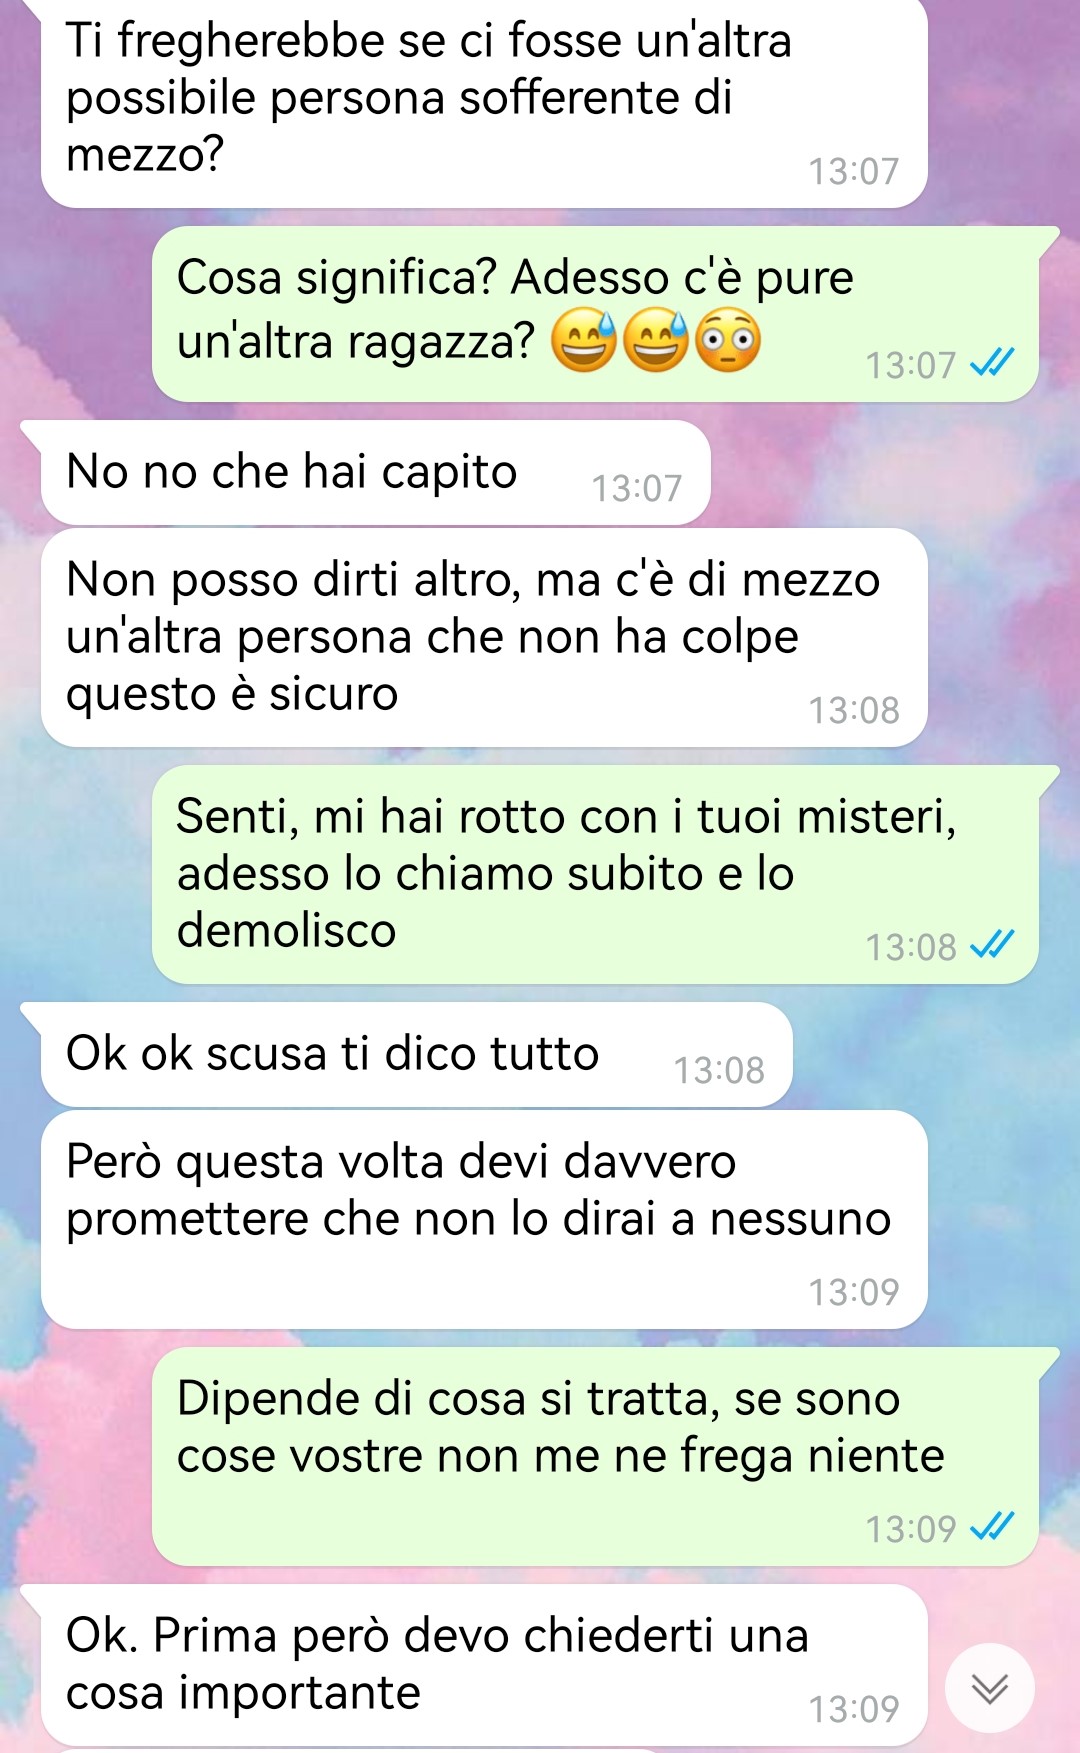
Task: Tap the flushed face emoji
Action: (x=728, y=341)
